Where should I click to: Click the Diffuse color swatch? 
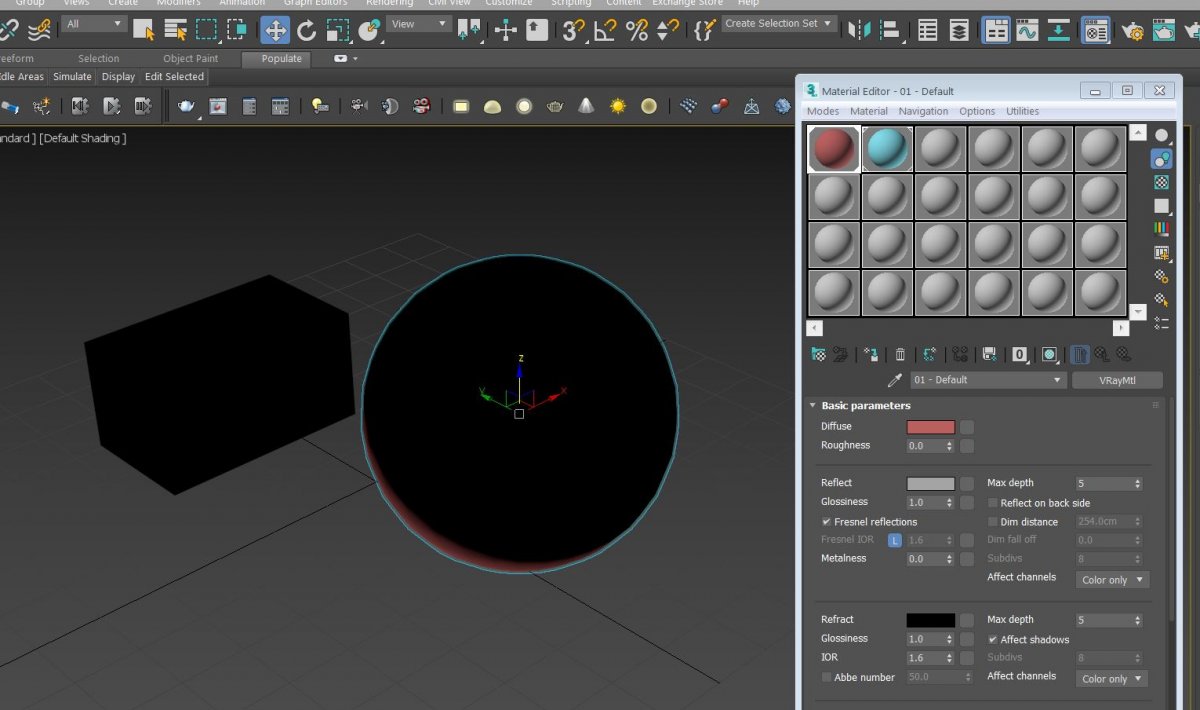(930, 427)
